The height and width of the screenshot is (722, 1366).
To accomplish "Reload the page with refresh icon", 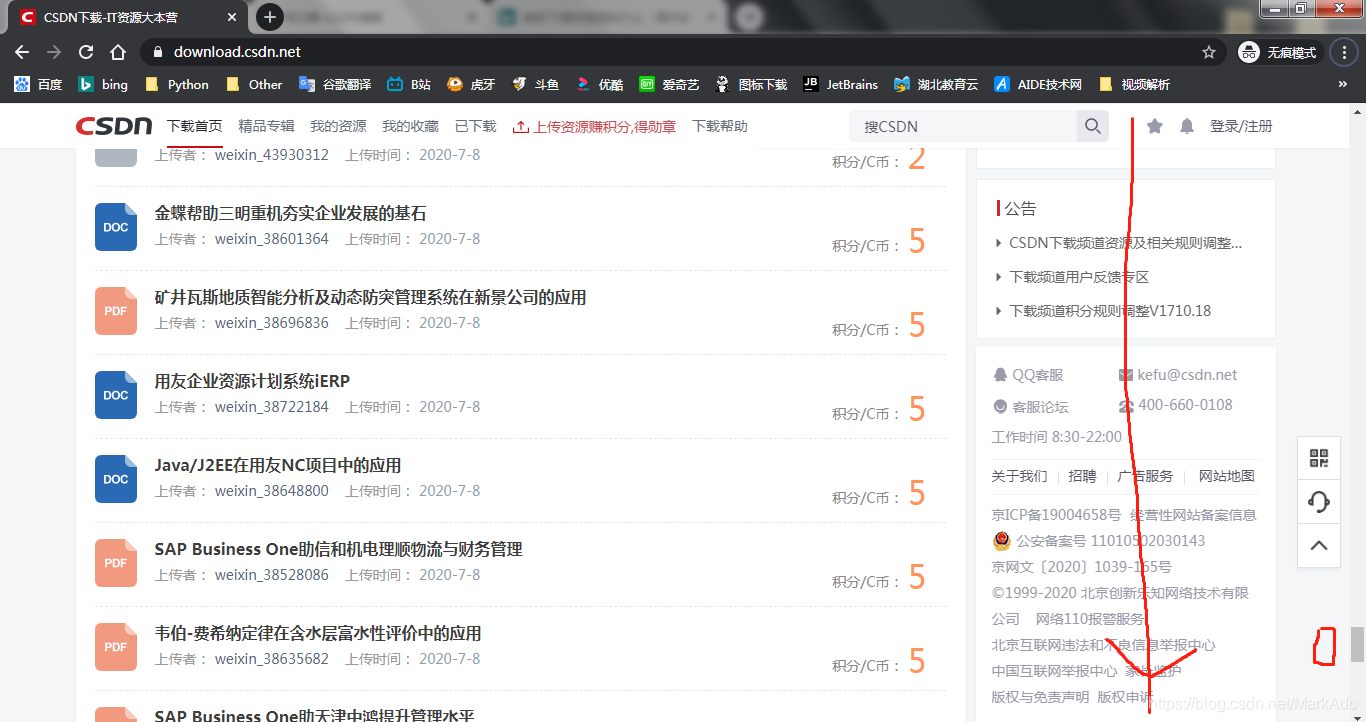I will tap(86, 52).
